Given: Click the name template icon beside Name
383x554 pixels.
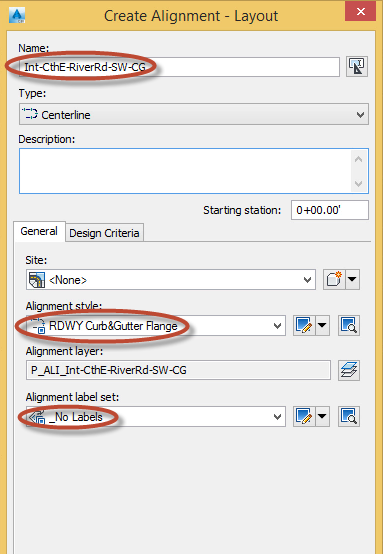Looking at the screenshot, I should pyautogui.click(x=357, y=66).
